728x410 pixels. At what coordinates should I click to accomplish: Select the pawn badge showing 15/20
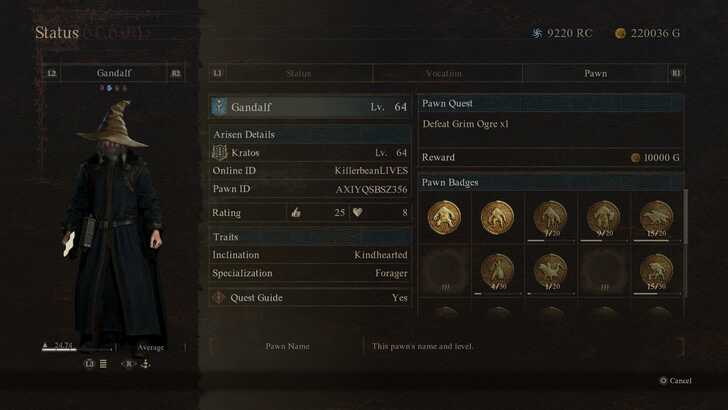656,218
